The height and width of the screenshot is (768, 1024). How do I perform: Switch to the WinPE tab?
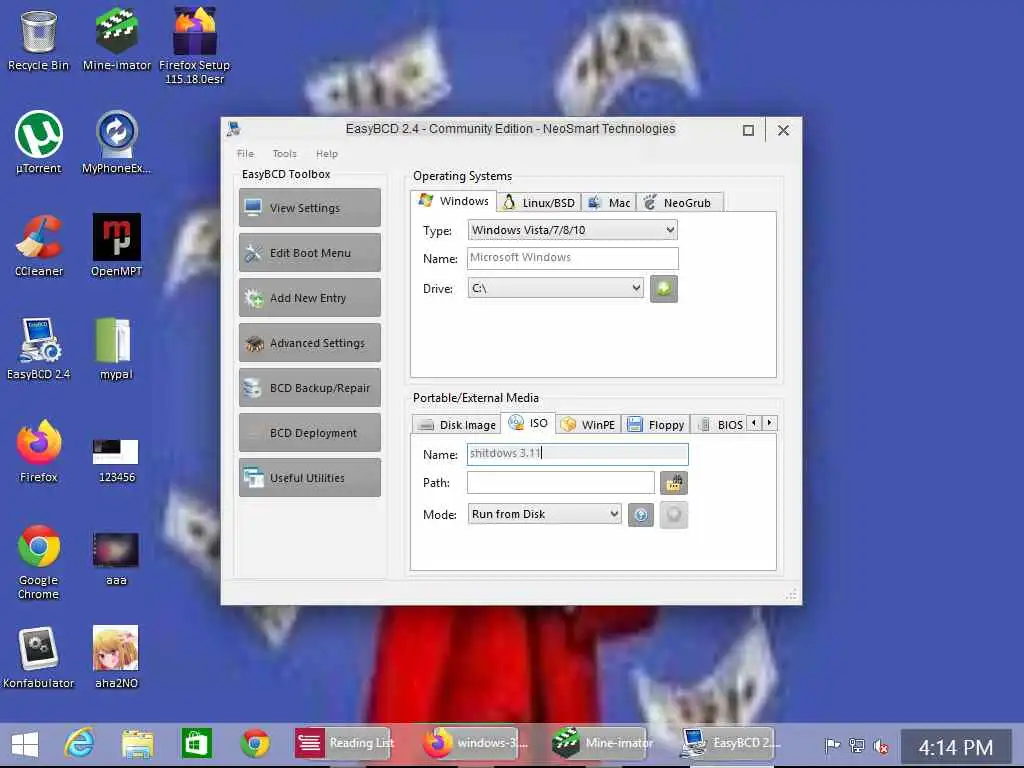588,424
